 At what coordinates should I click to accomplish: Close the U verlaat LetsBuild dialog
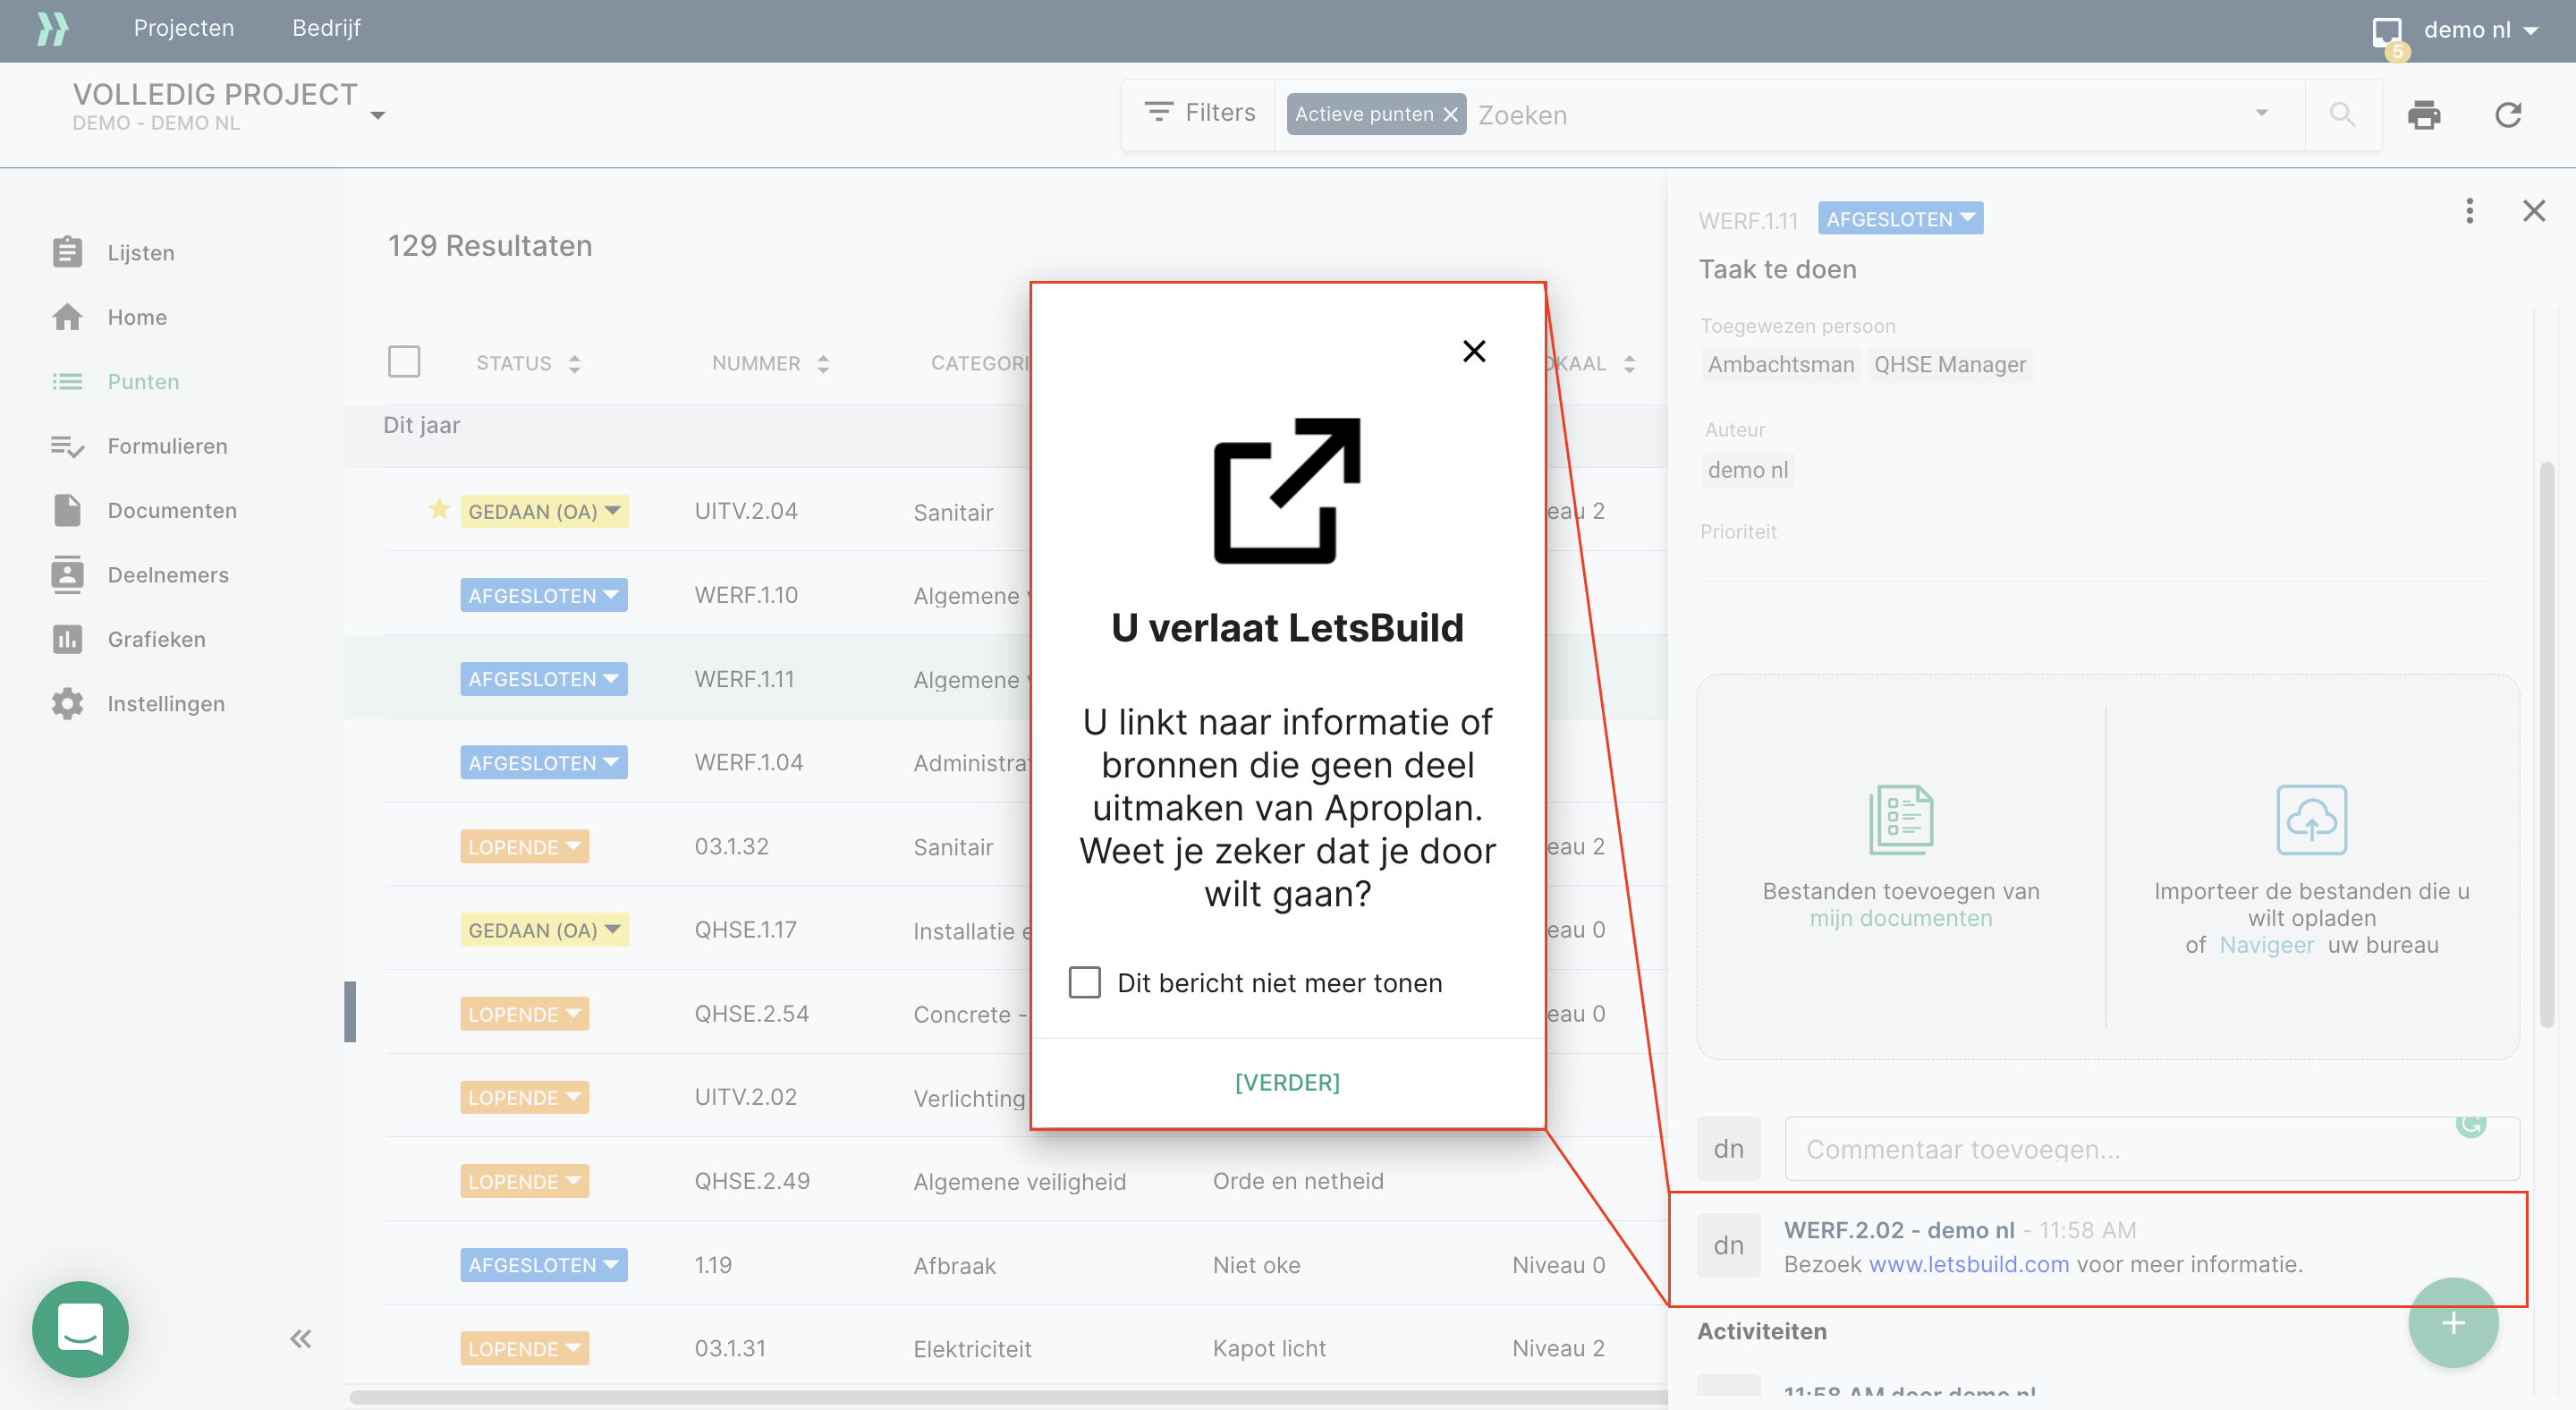click(x=1474, y=351)
